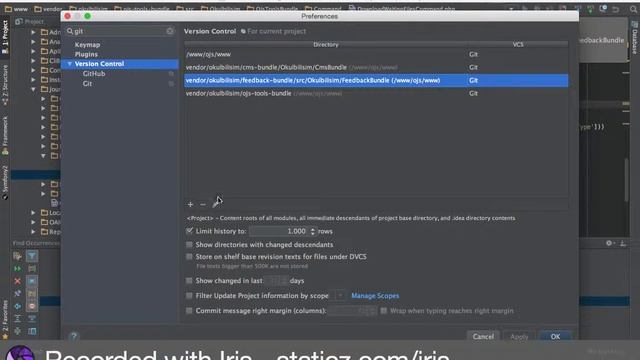The height and width of the screenshot is (360, 640).
Task: Expand the Rep folder in Project tree
Action: coord(33,232)
